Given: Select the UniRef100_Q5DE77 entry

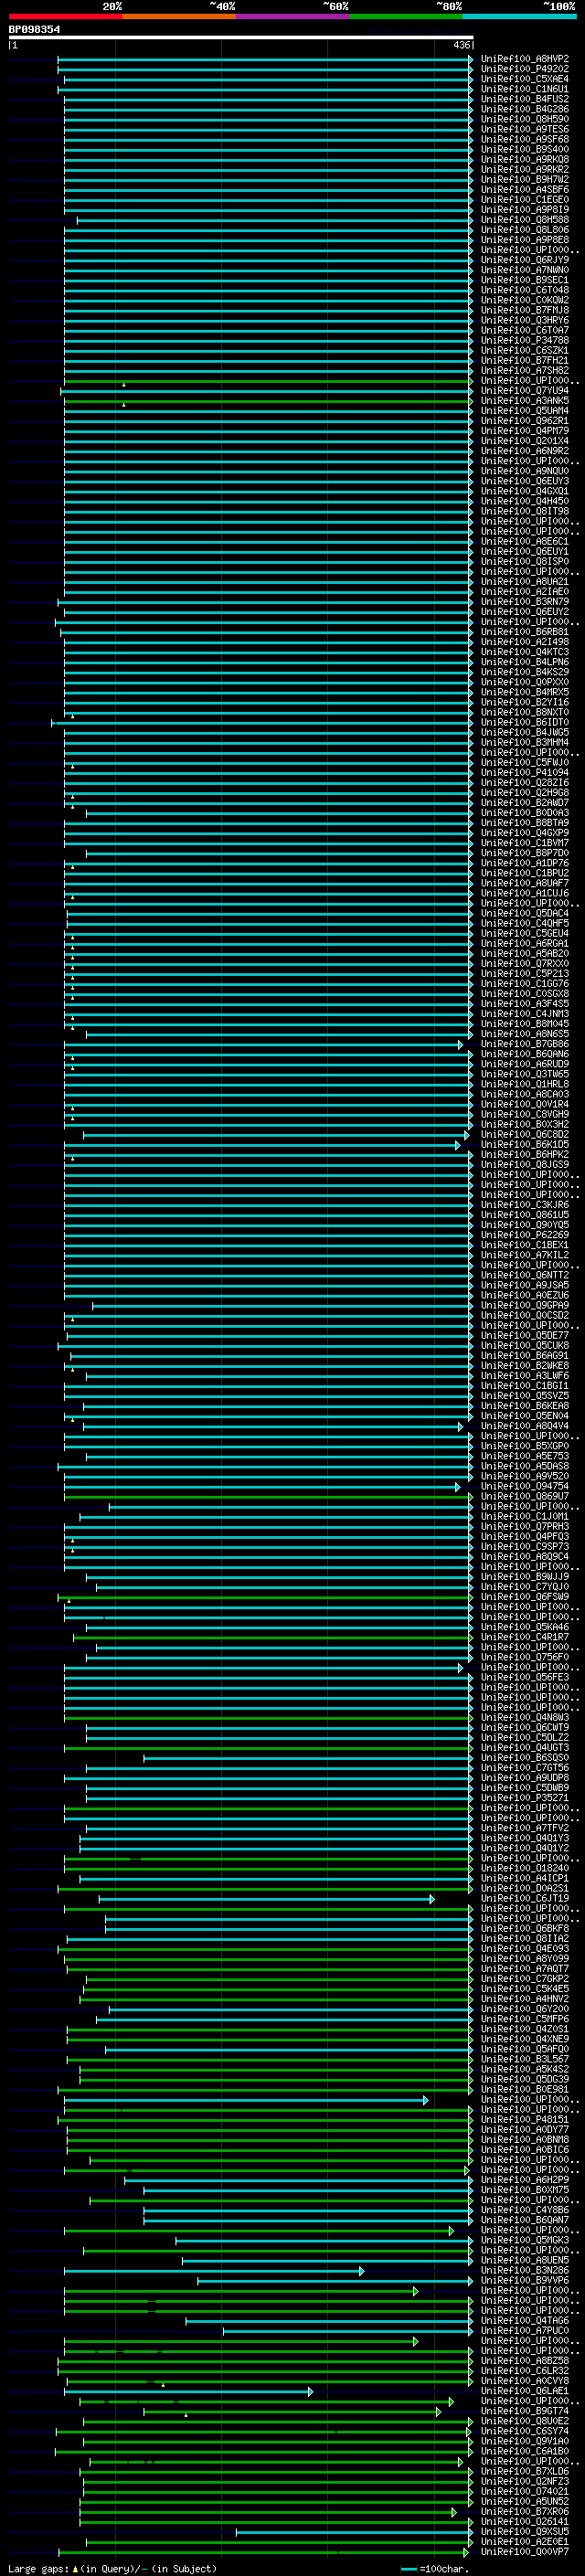Looking at the screenshot, I should [524, 1335].
